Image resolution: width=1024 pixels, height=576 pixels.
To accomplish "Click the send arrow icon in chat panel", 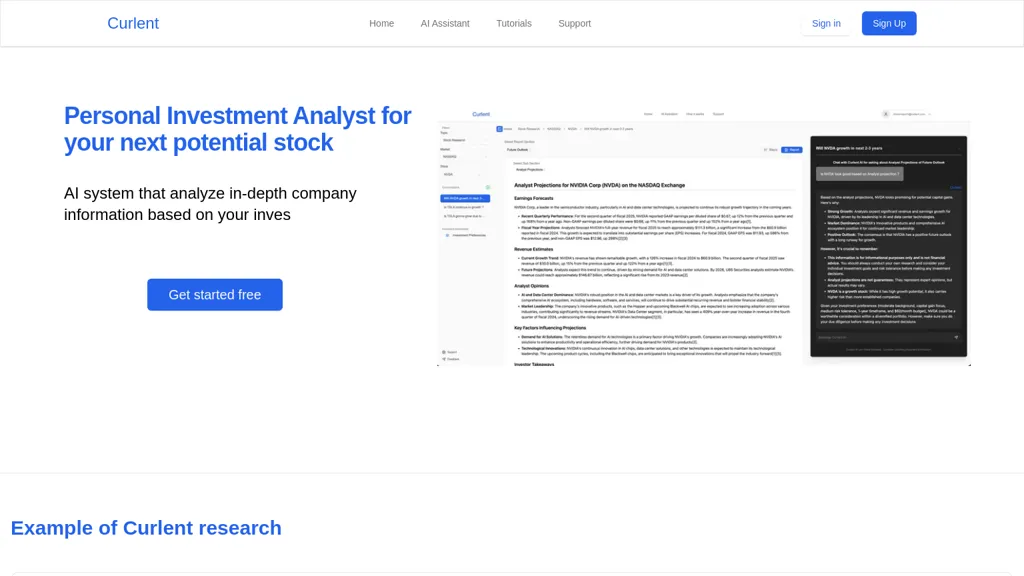I will coord(956,337).
